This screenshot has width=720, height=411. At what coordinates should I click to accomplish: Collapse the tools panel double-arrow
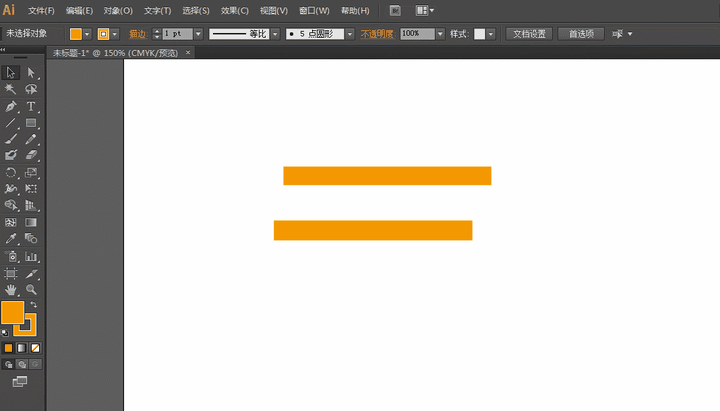[x=3, y=49]
